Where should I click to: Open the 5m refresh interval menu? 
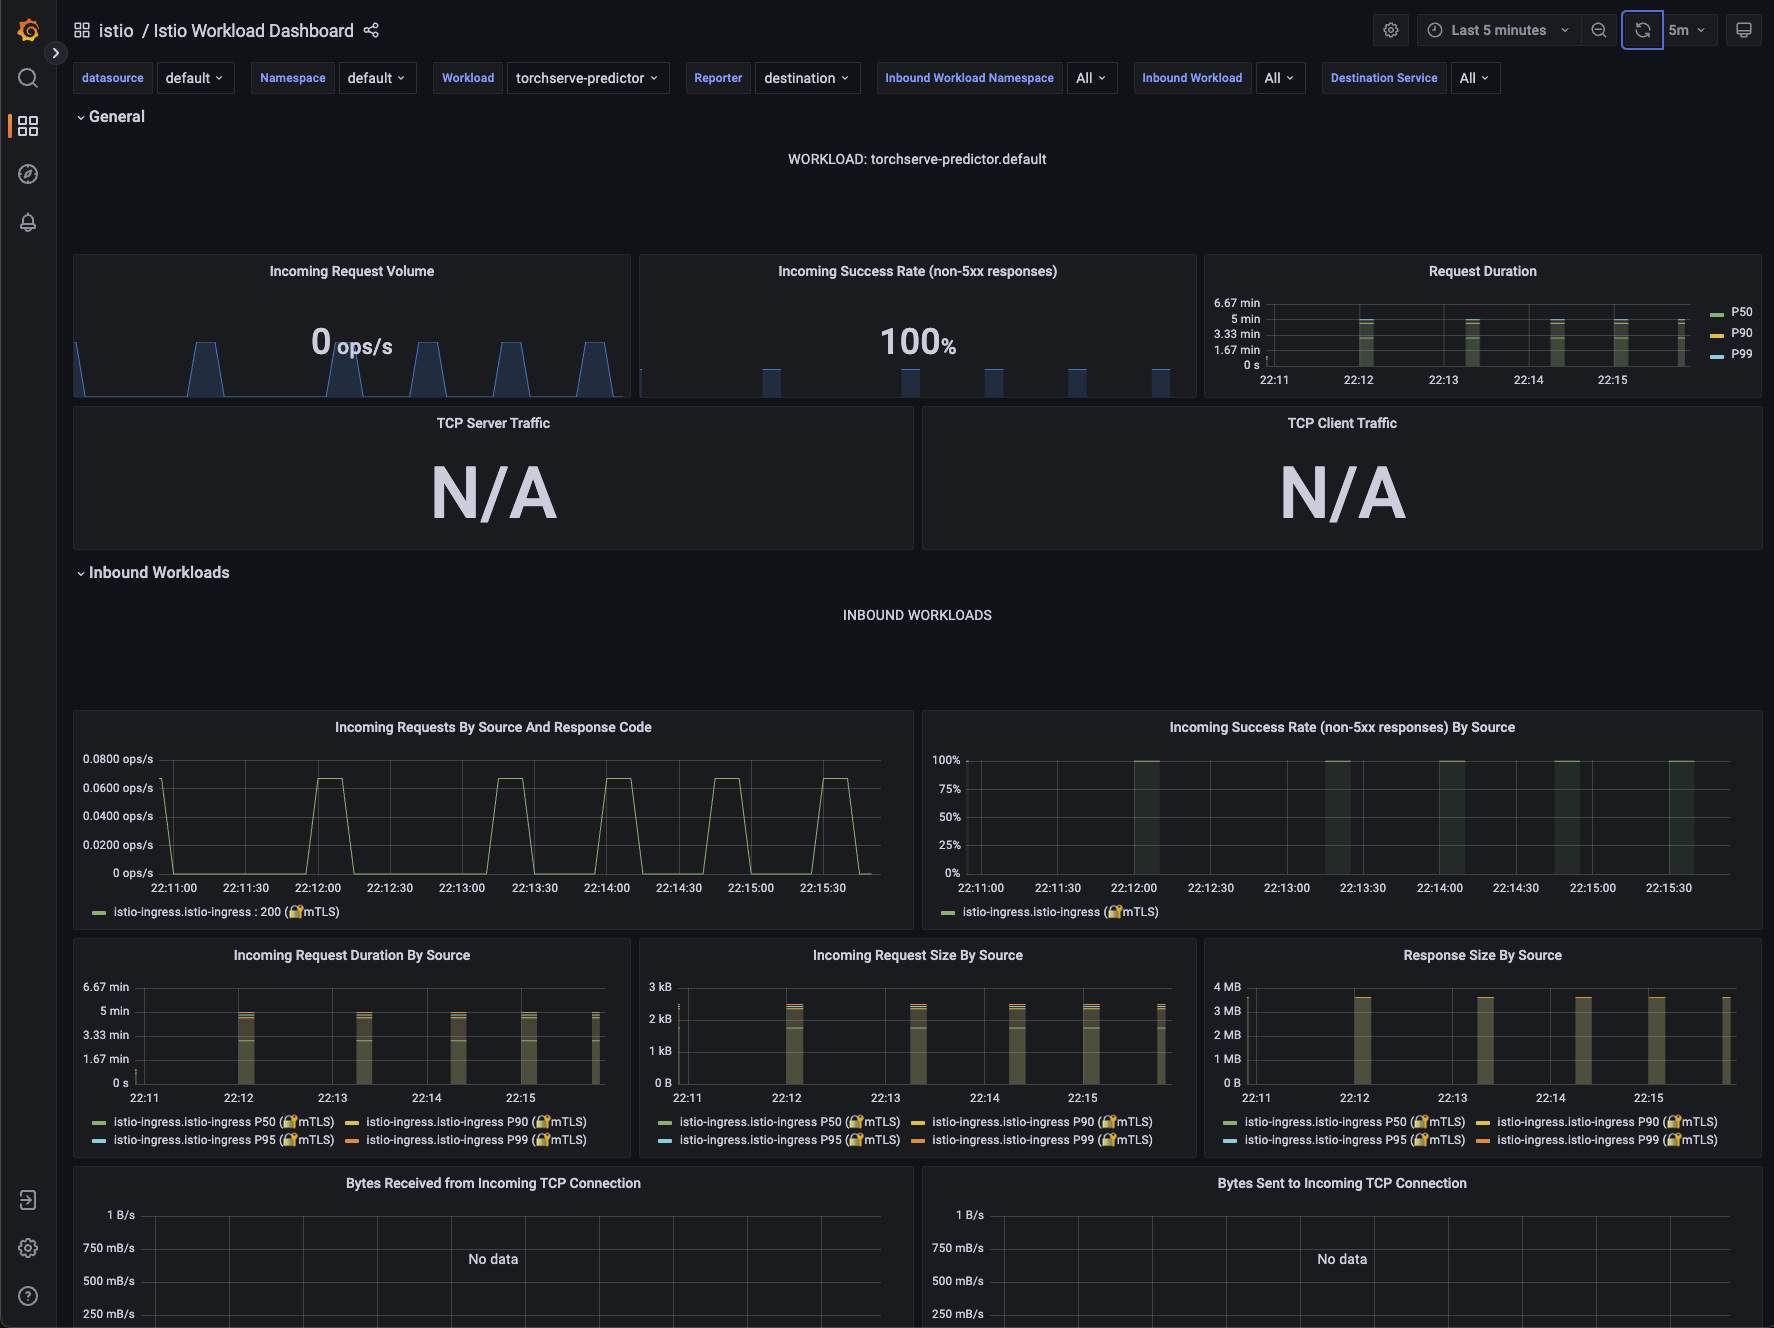coord(1688,30)
